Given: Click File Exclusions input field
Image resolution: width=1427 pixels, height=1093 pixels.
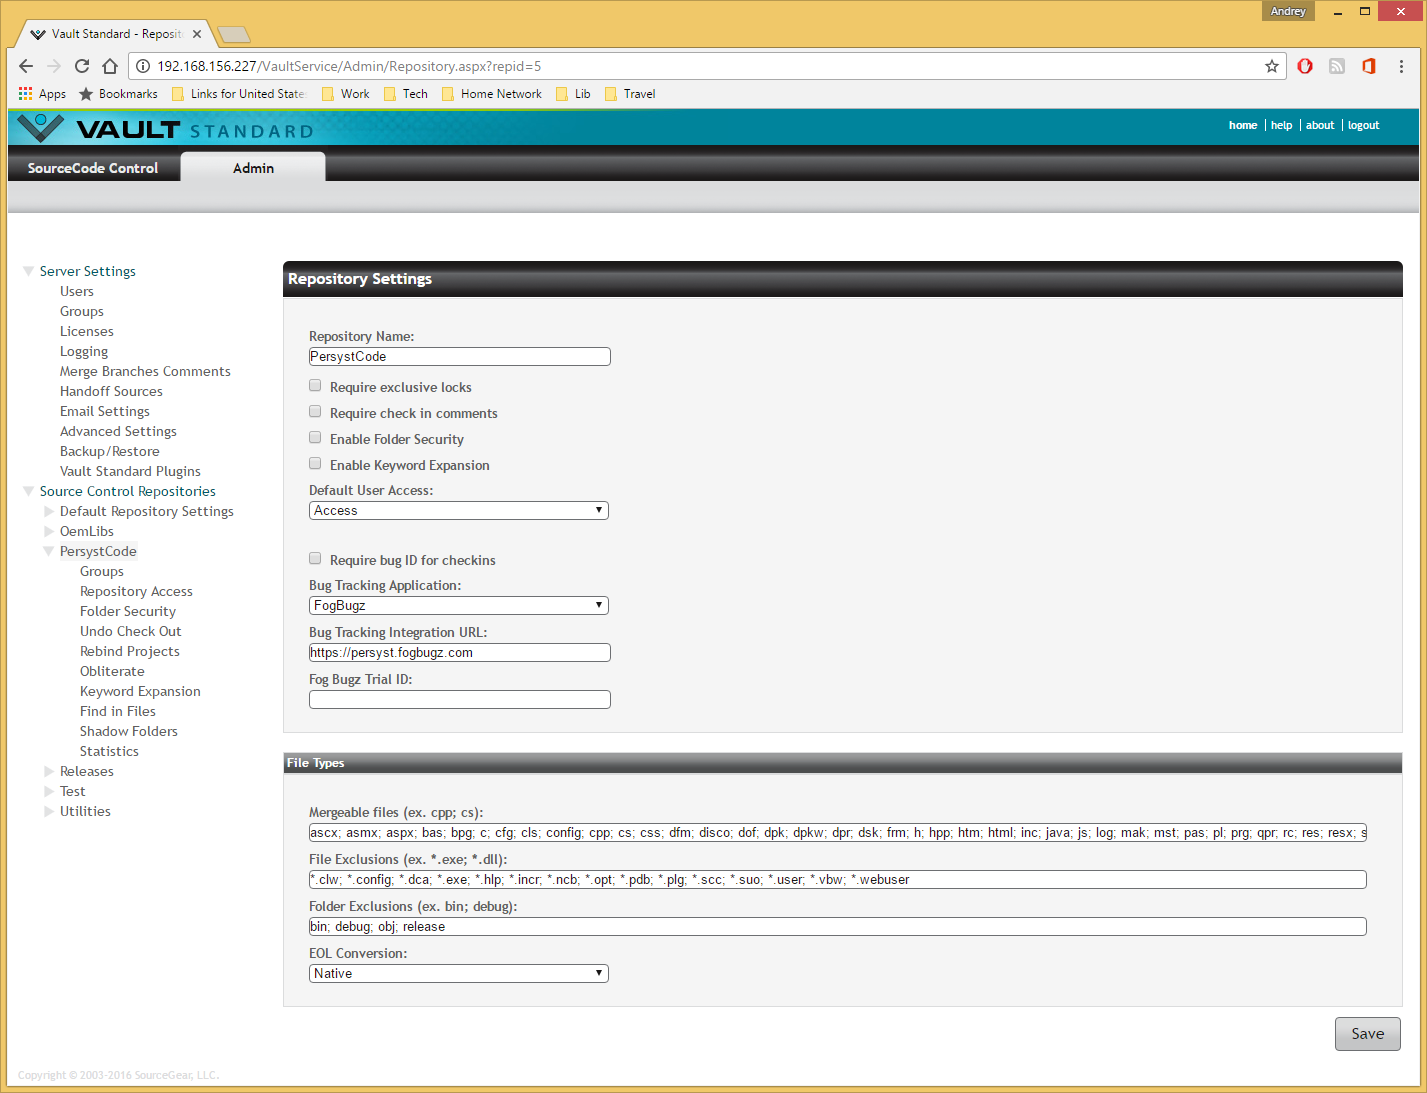Looking at the screenshot, I should [x=838, y=880].
